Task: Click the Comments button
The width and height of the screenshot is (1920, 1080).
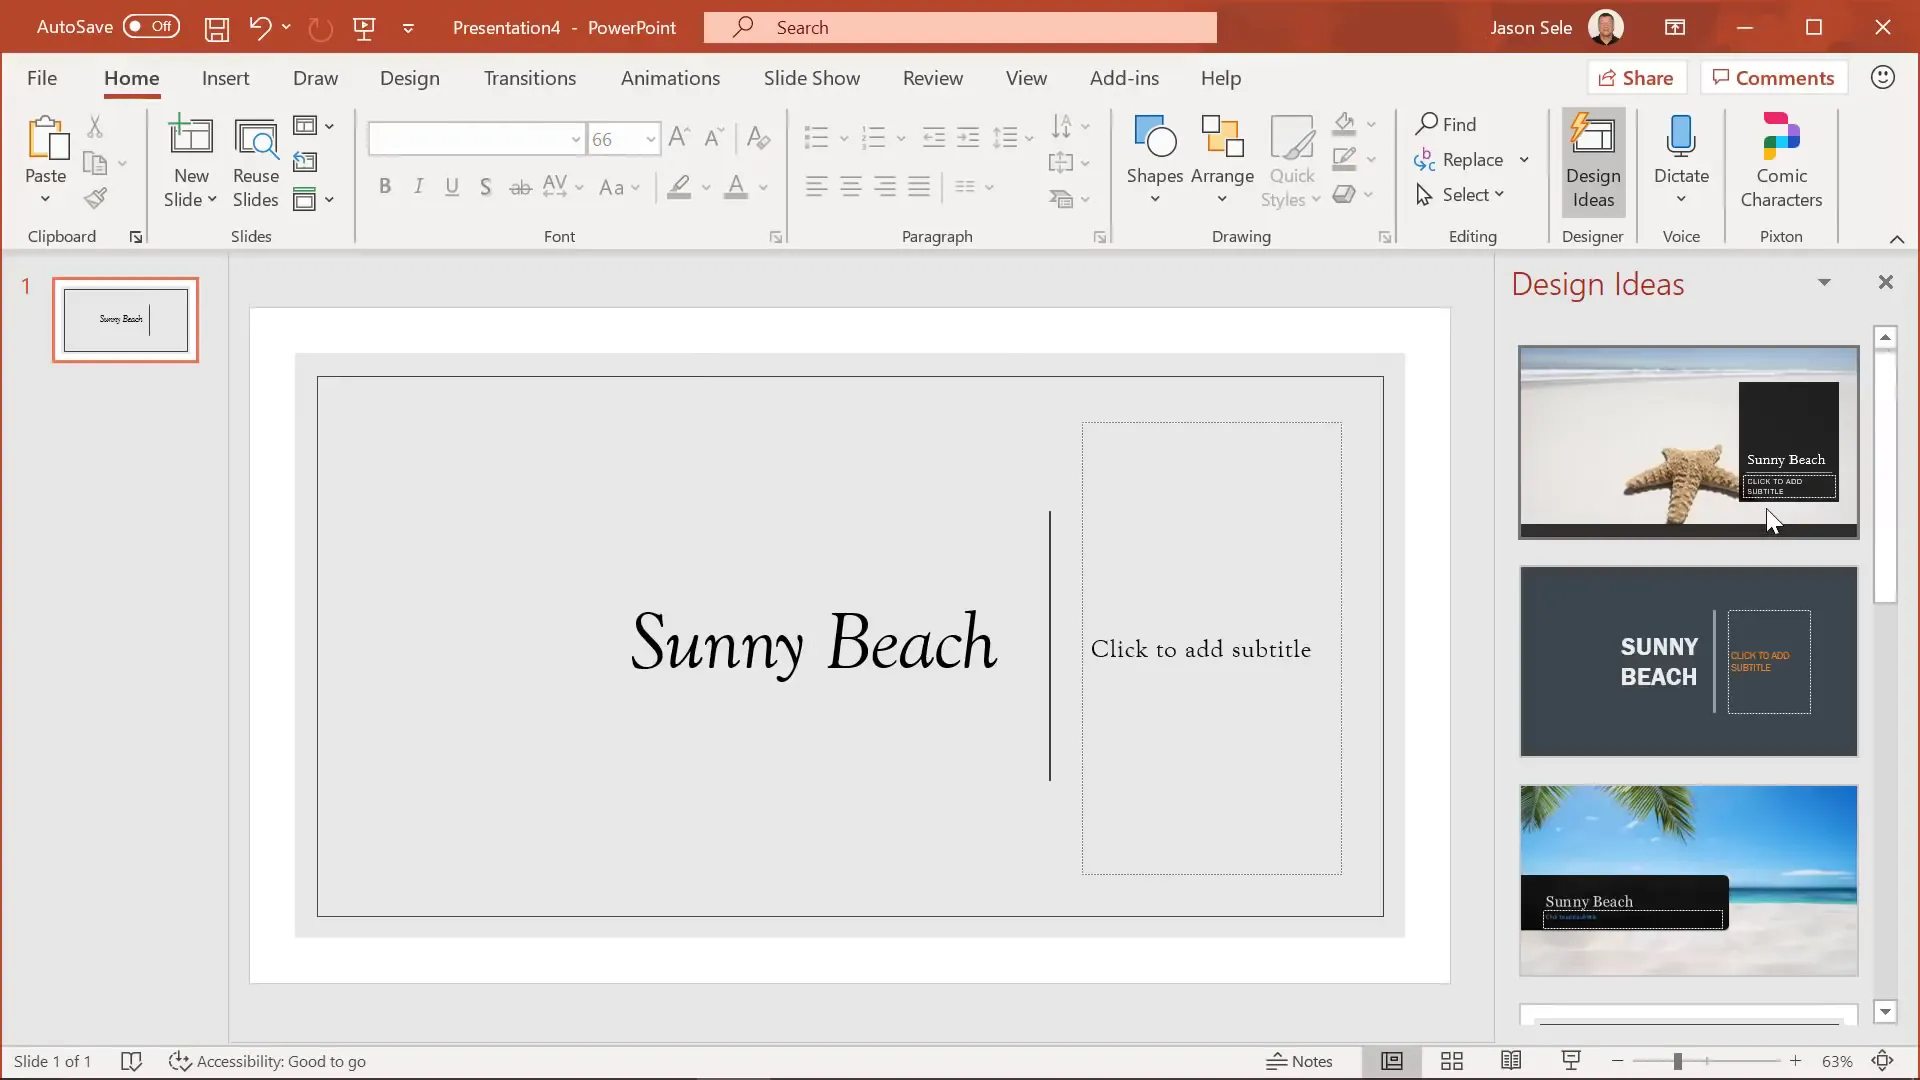Action: 1773,78
